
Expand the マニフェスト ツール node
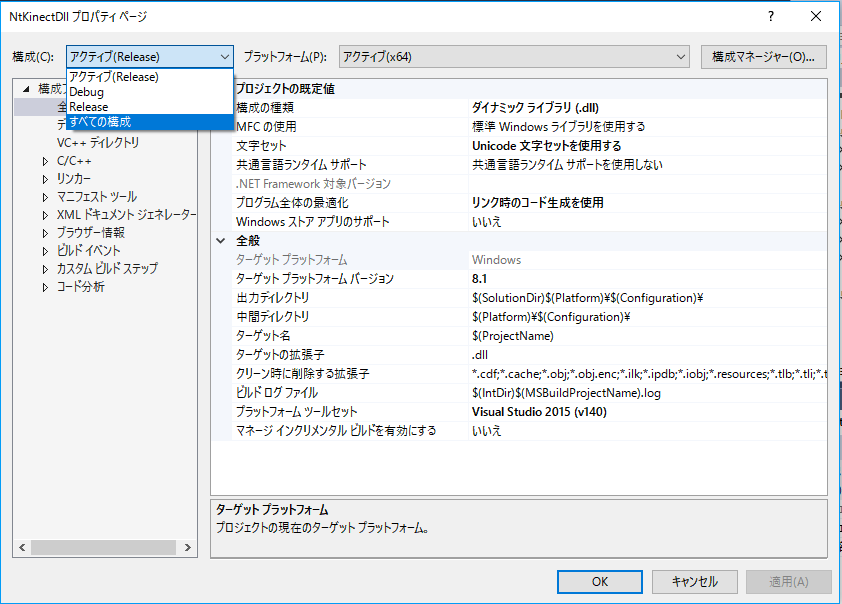coord(45,197)
